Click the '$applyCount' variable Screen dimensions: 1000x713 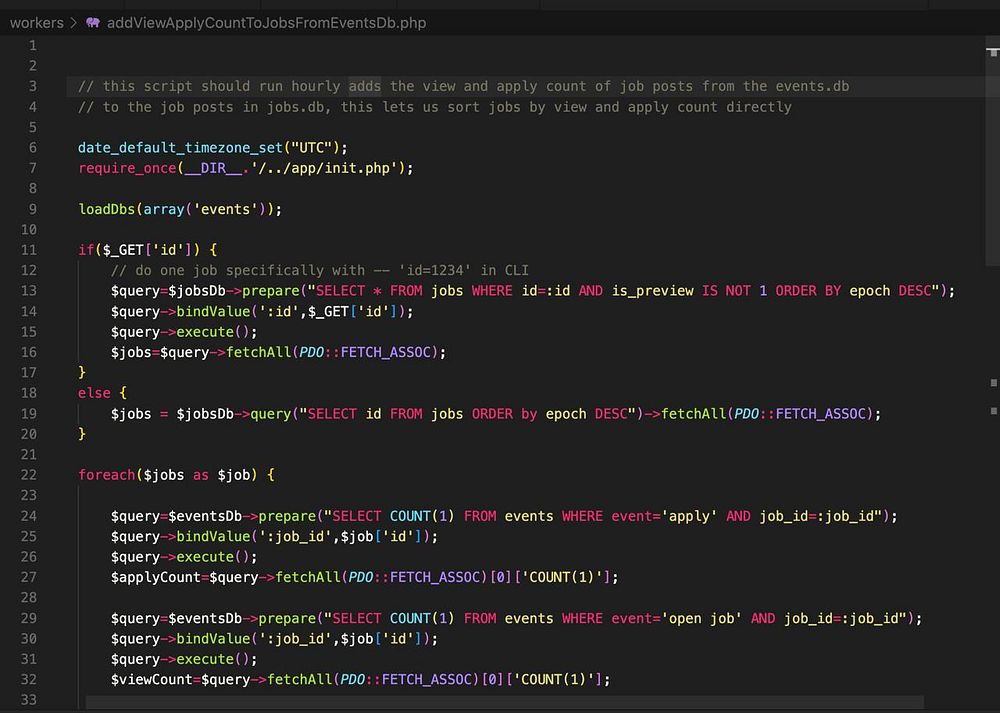pos(156,578)
